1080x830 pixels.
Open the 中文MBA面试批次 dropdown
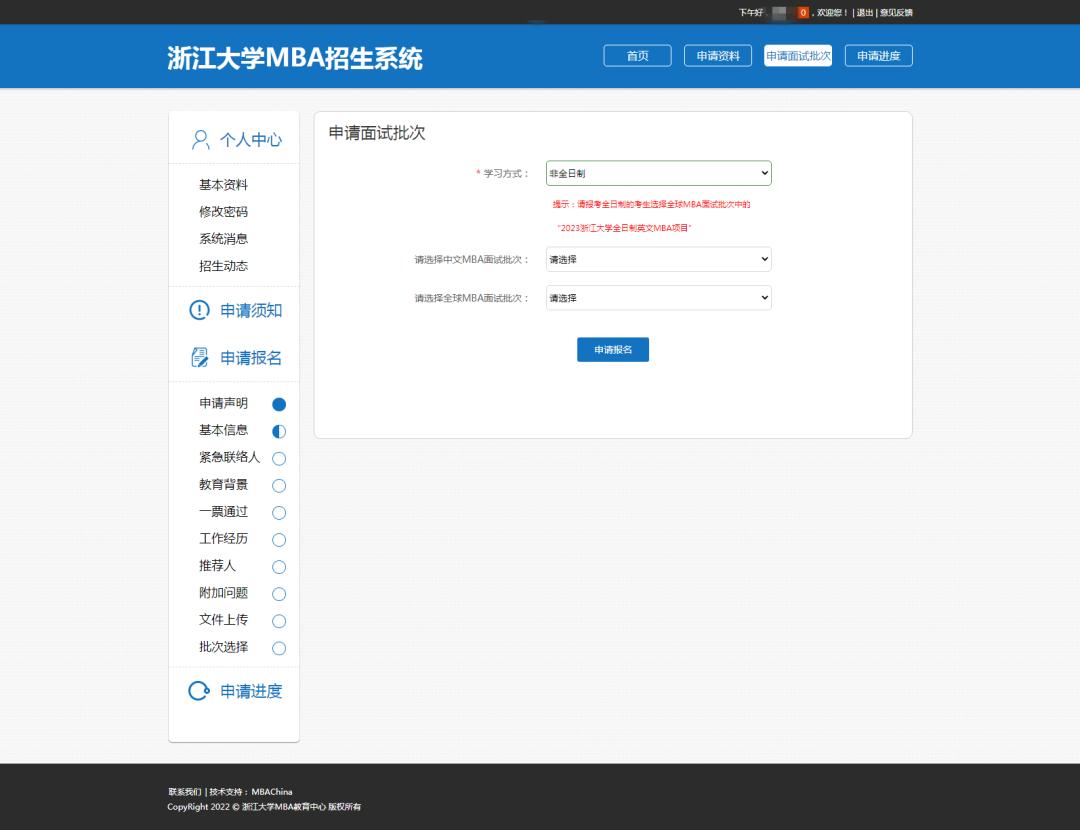[x=658, y=259]
